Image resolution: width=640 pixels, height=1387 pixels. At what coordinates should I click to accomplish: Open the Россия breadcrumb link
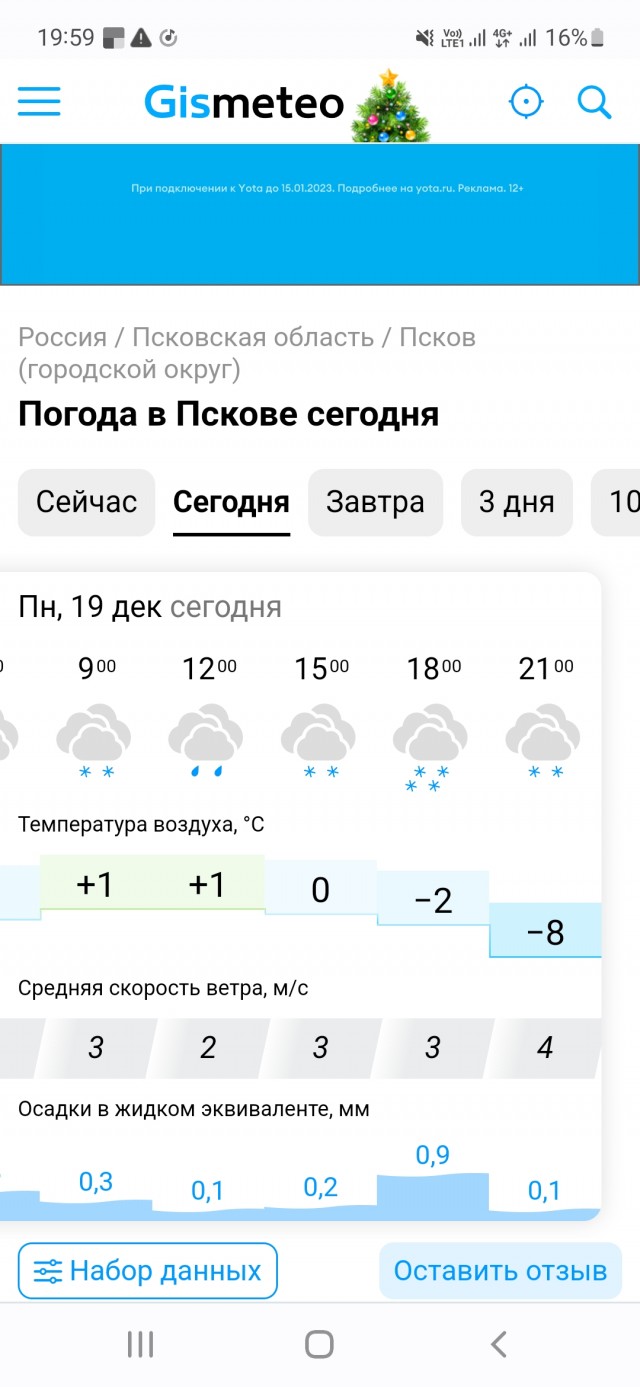click(x=62, y=337)
